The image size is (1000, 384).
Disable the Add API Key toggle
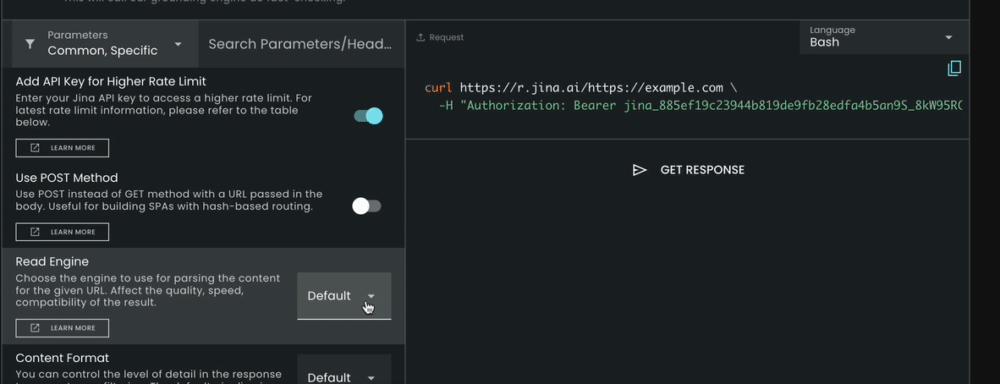coord(368,116)
